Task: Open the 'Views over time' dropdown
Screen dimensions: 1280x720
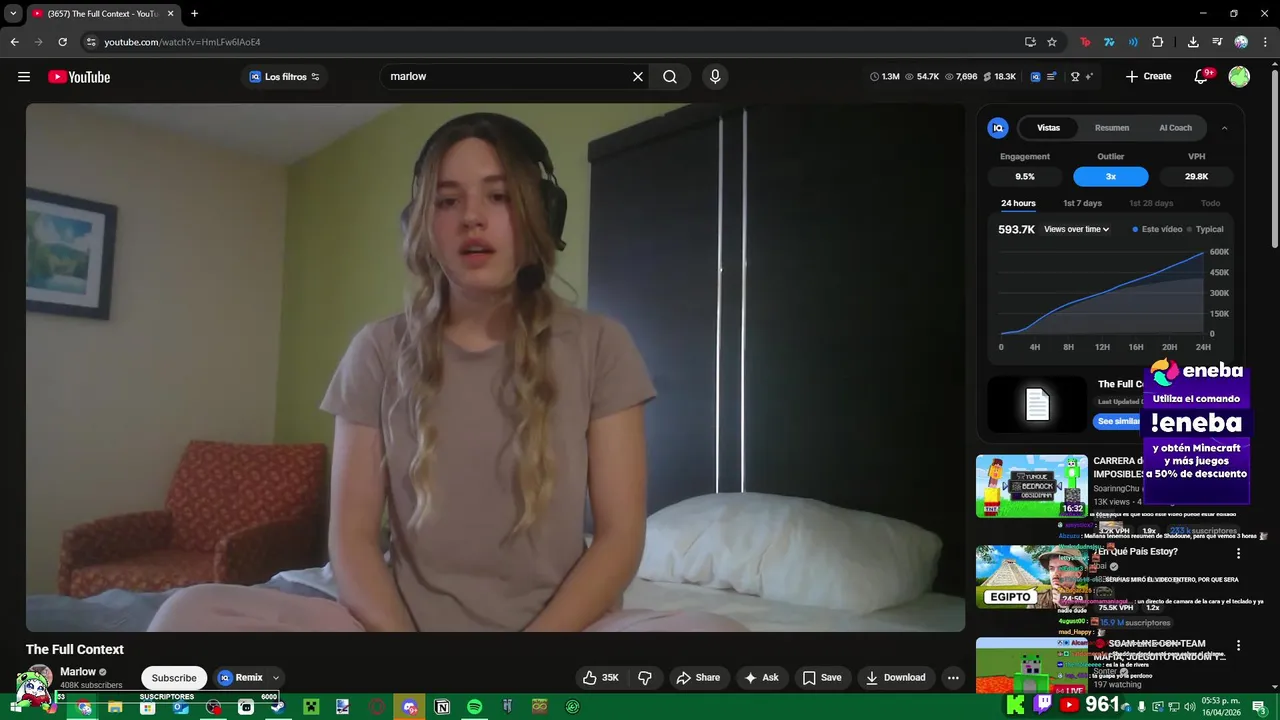Action: coord(1076,230)
